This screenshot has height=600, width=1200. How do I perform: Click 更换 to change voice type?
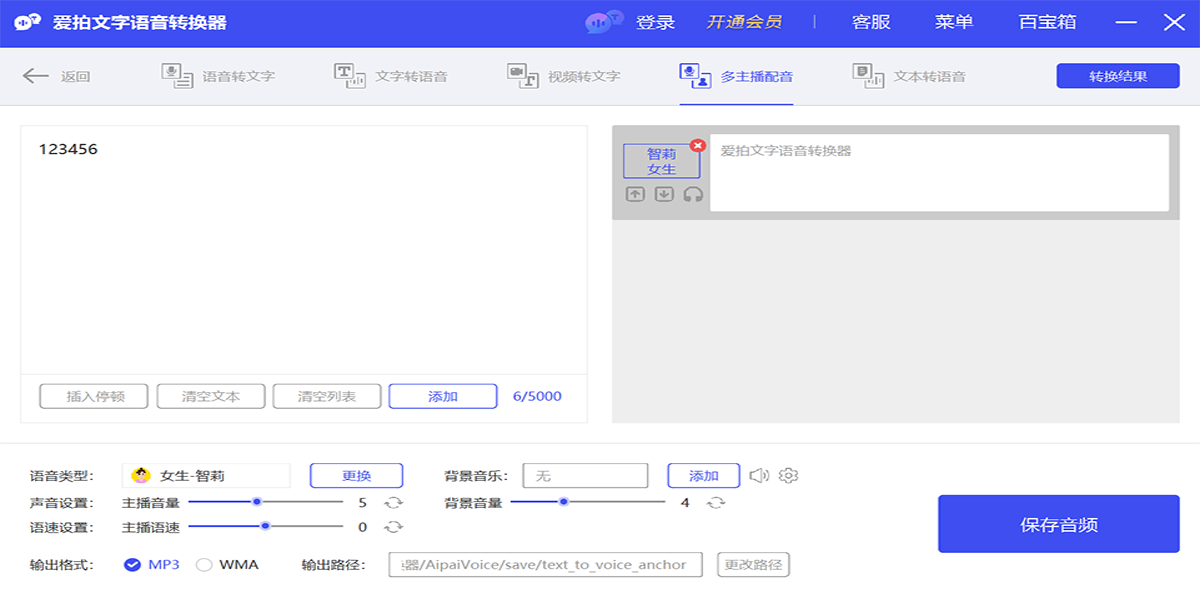click(356, 475)
